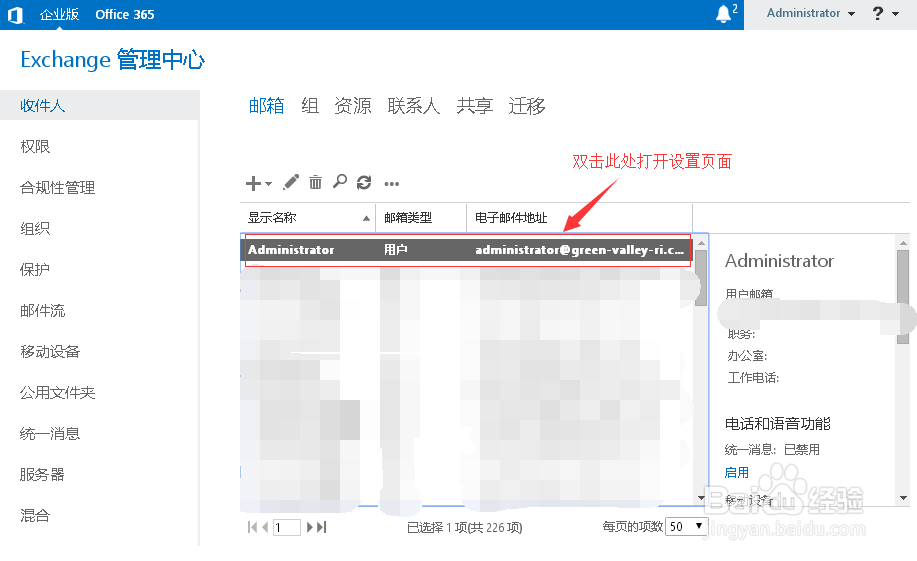Open the help question mark menu
The width and height of the screenshot is (917, 561).
click(x=885, y=13)
